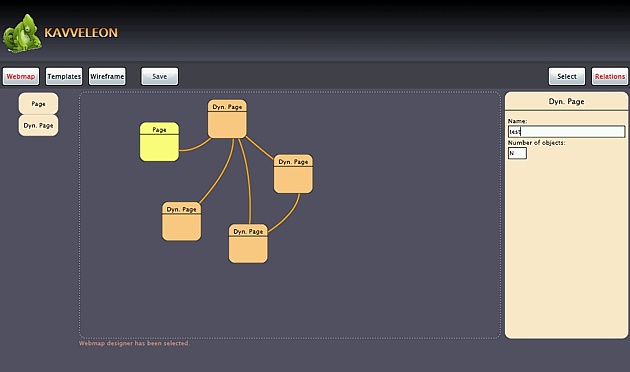Screen dimensions: 630x372
Task: Click the Dyn. Page properties panel header
Action: pos(567,101)
